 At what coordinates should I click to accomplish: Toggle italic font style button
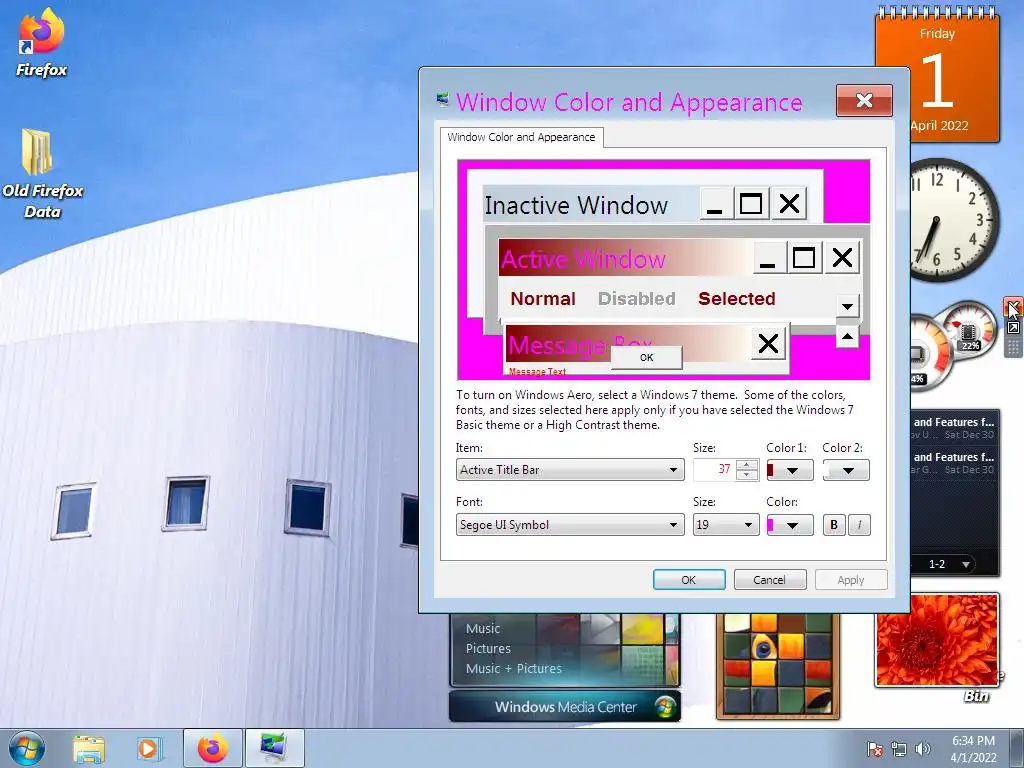(x=859, y=524)
